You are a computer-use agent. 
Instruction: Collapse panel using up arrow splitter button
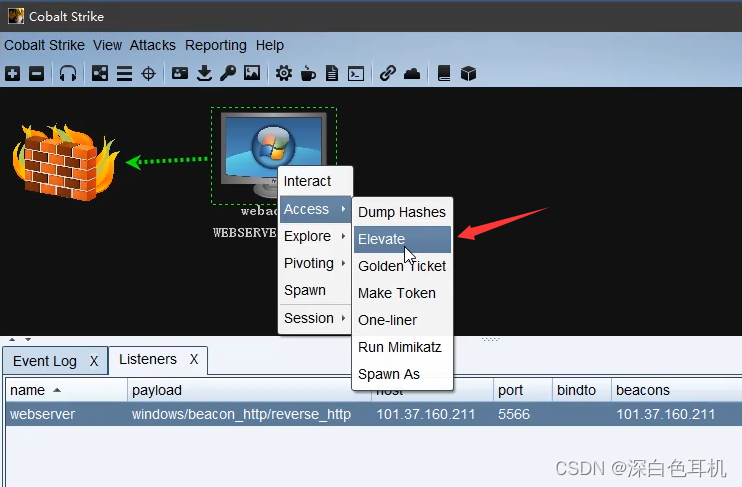tap(12, 339)
